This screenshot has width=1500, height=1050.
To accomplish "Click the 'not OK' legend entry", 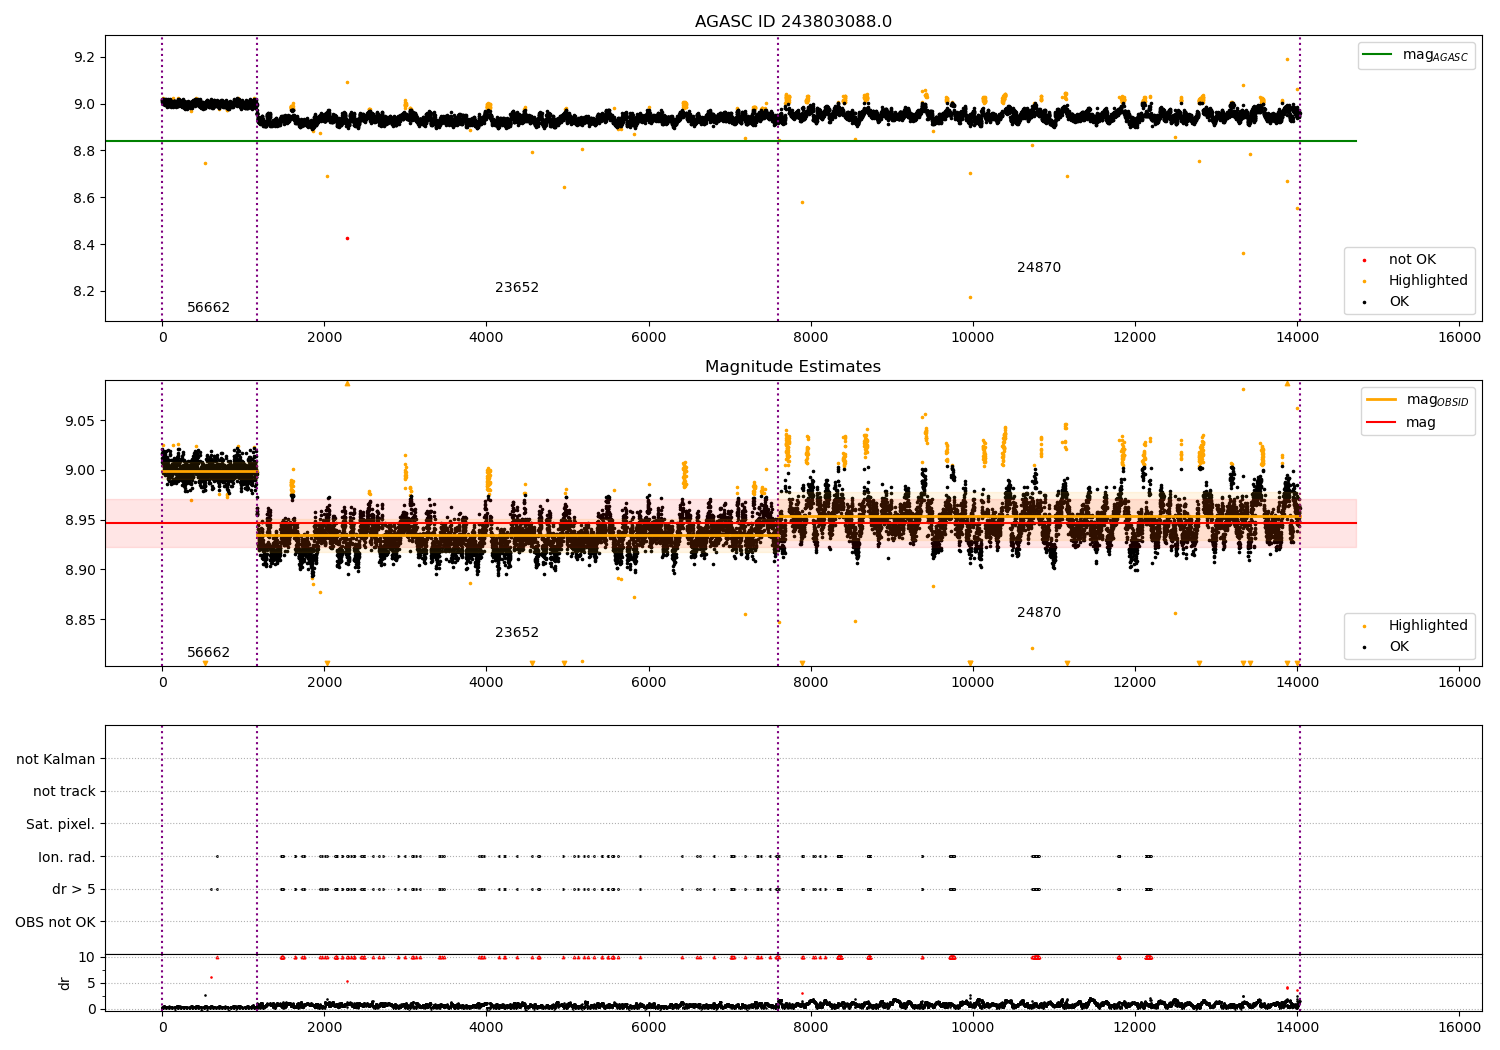I will coord(1412,260).
